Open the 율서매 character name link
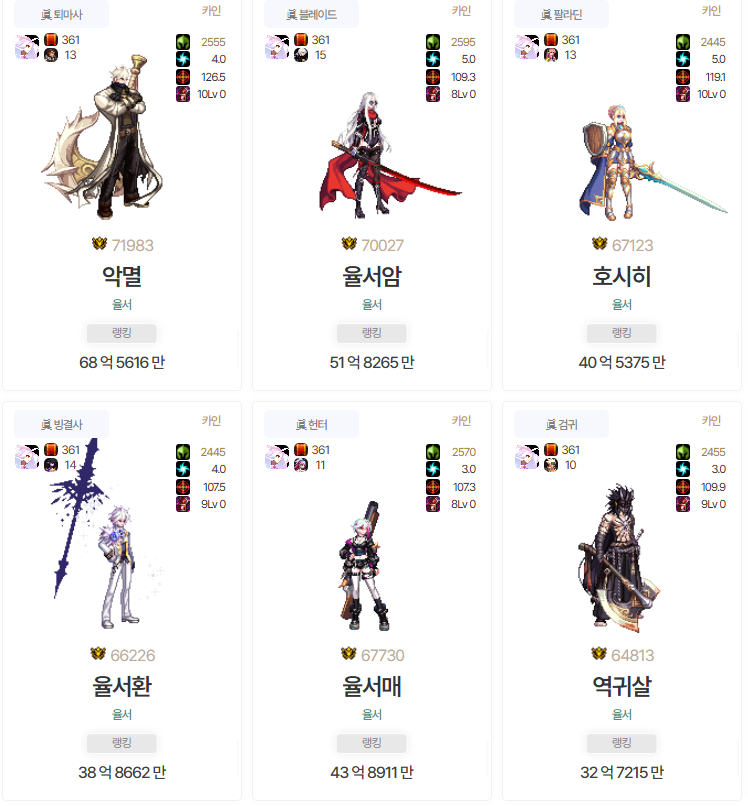The width and height of the screenshot is (748, 806). coord(371,686)
